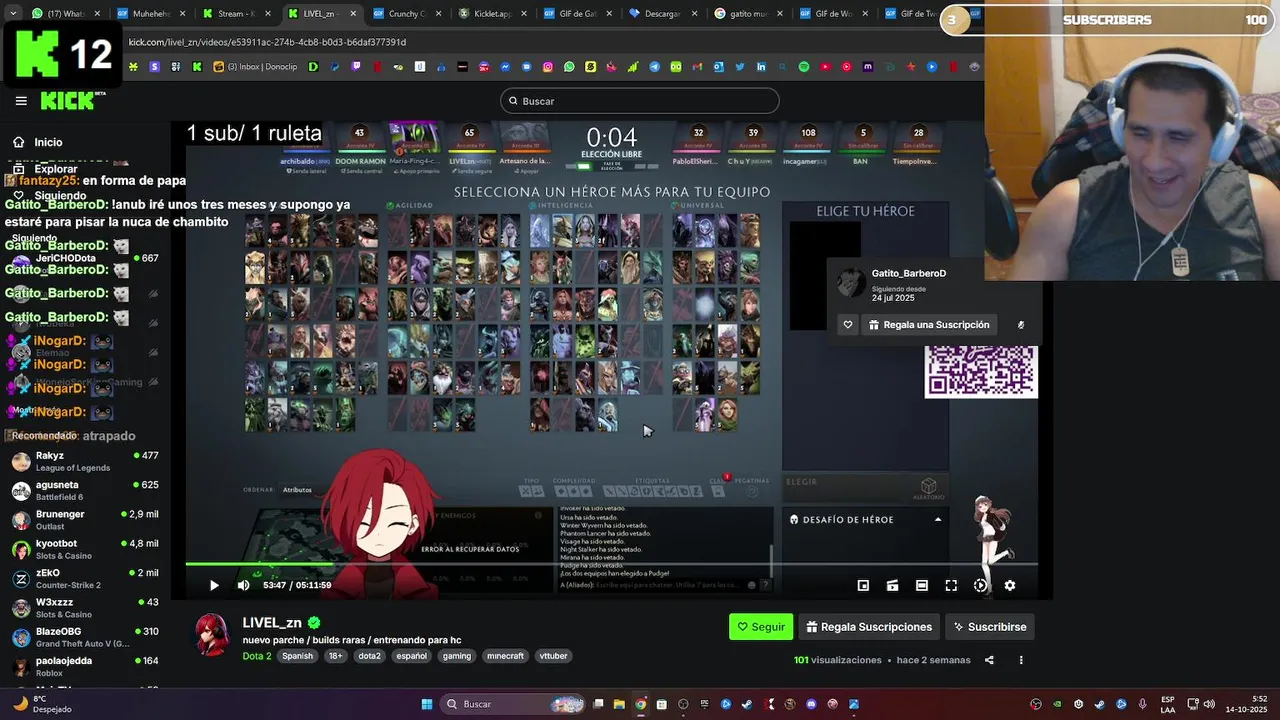
Task: Click Regala una Suscripción on user card
Action: pyautogui.click(x=929, y=325)
